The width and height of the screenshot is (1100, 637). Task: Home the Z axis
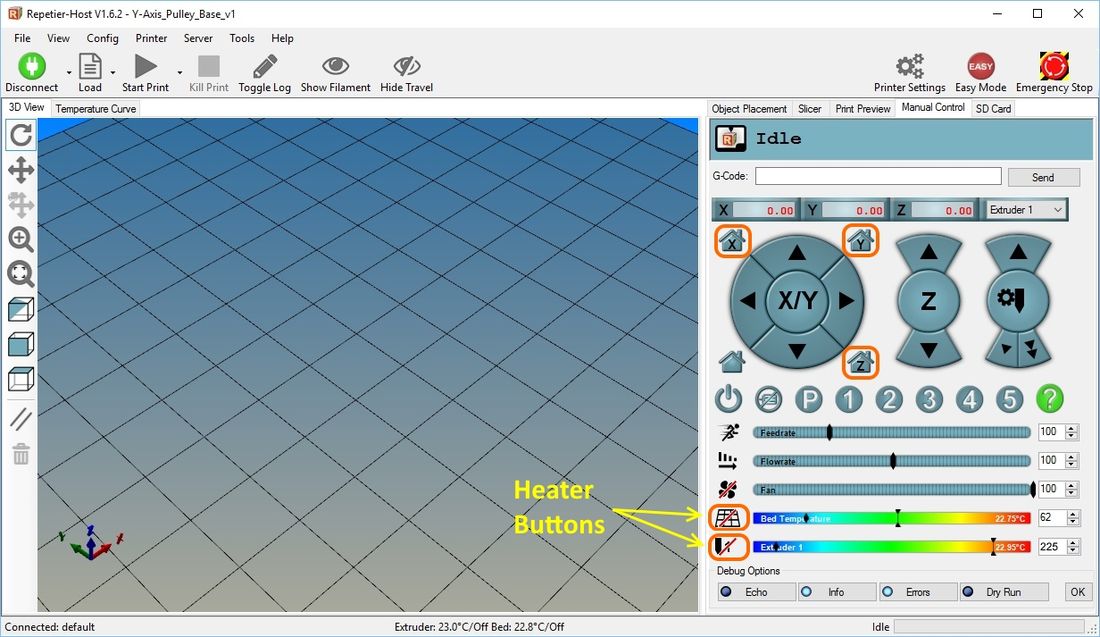pyautogui.click(x=860, y=362)
